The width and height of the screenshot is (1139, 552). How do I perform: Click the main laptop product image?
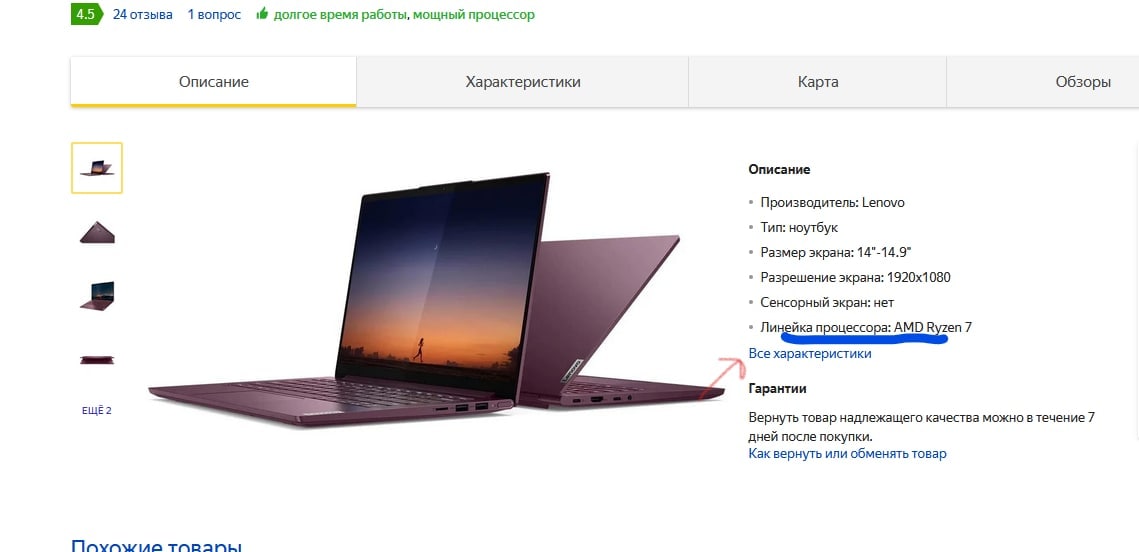(436, 300)
